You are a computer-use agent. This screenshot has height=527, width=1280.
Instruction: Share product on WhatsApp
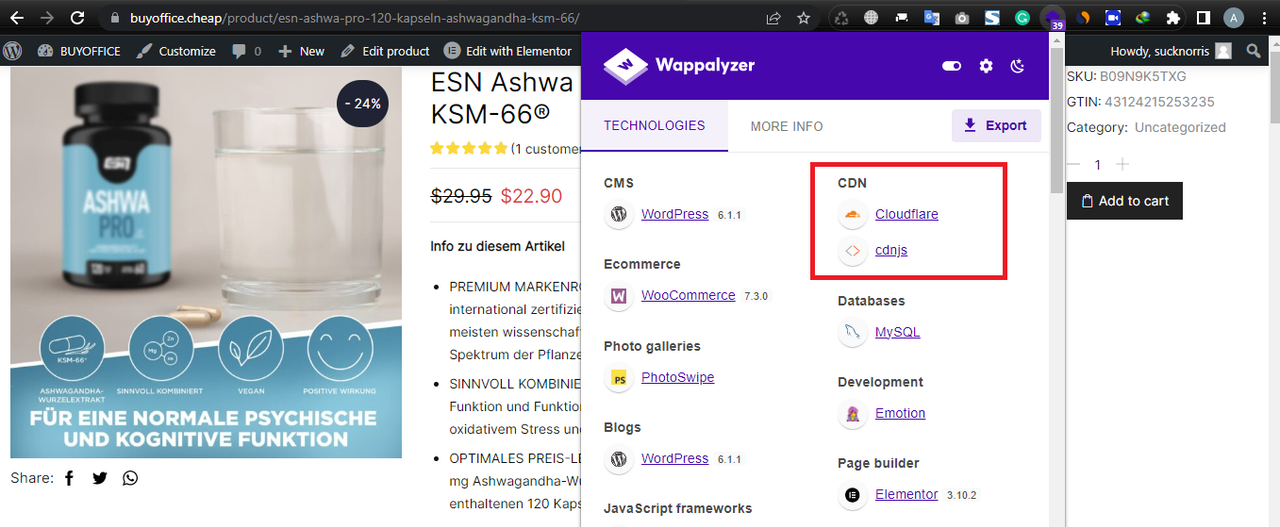pyautogui.click(x=130, y=478)
